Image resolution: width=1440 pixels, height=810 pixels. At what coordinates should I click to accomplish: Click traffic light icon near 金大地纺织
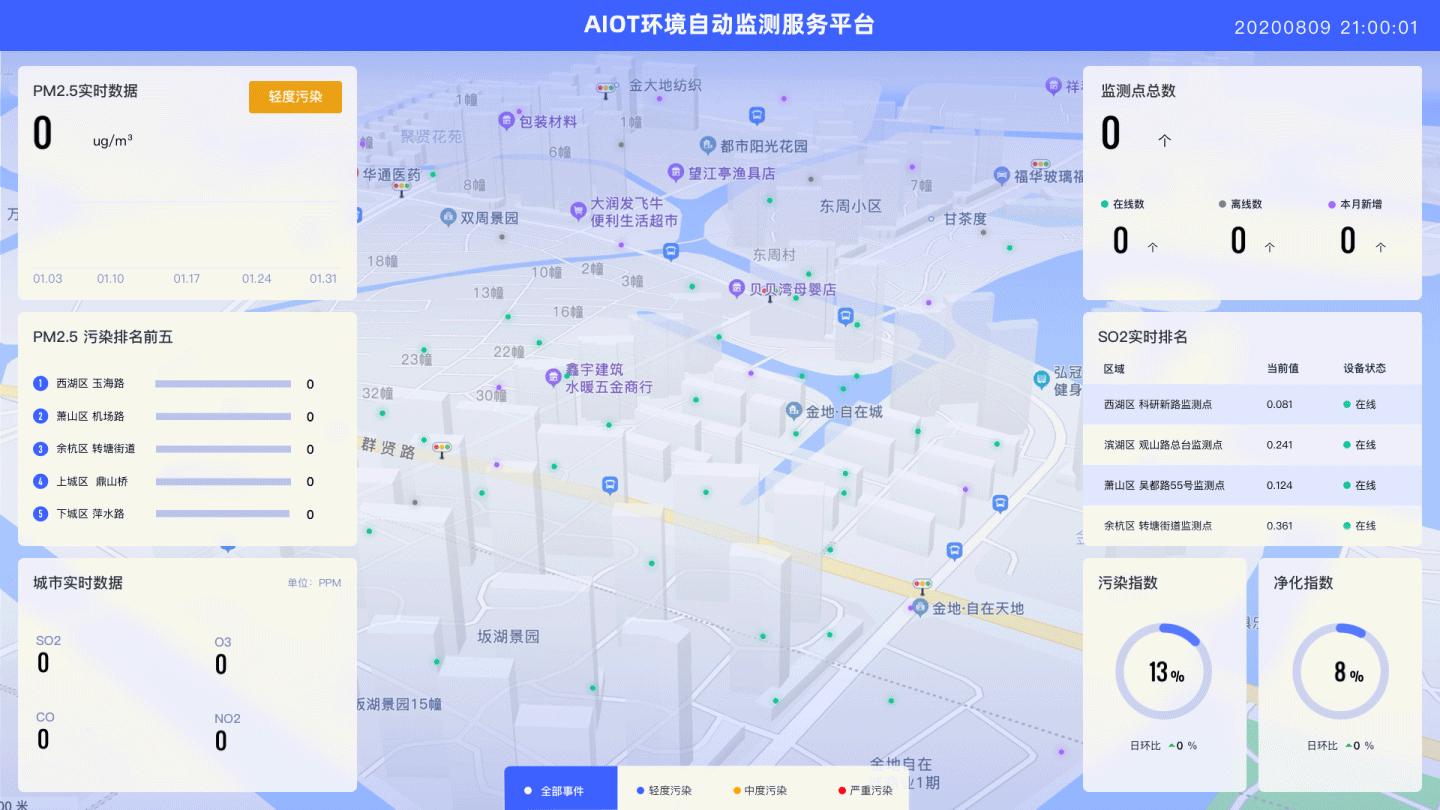click(x=605, y=91)
